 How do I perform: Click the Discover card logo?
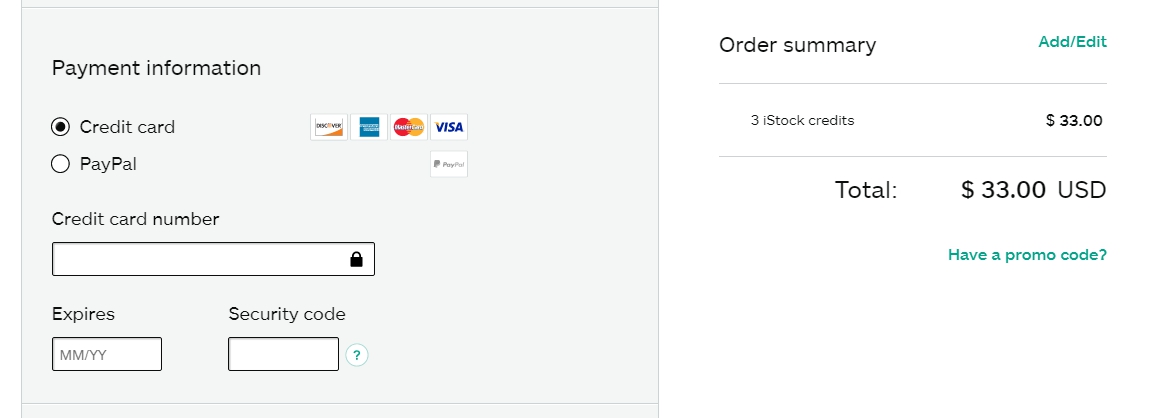click(329, 127)
